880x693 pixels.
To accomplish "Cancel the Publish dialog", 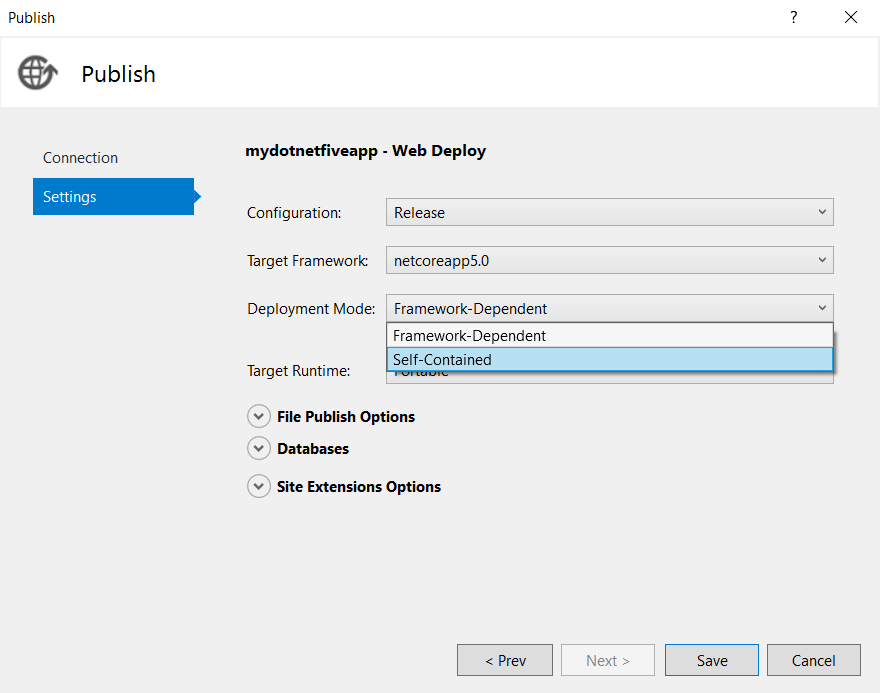I will coord(813,660).
